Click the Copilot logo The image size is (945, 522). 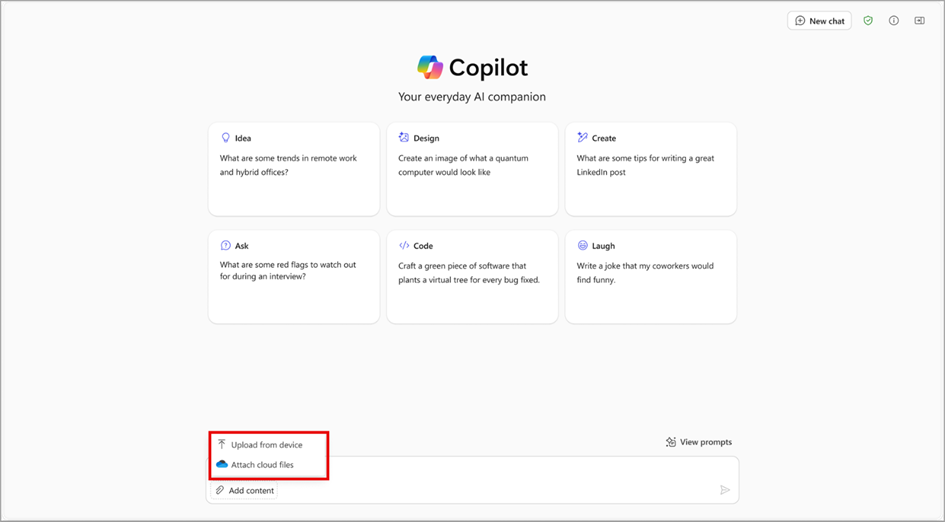tap(430, 68)
